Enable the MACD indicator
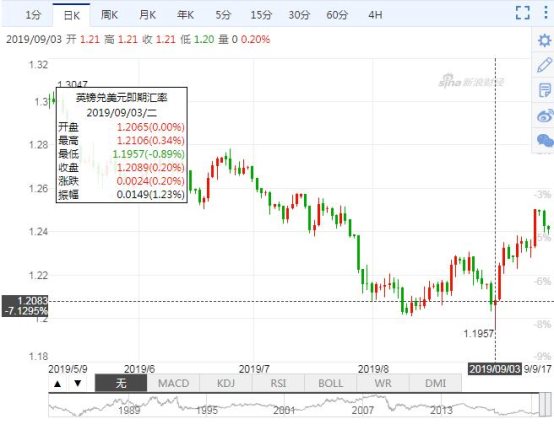The image size is (554, 430). click(173, 383)
